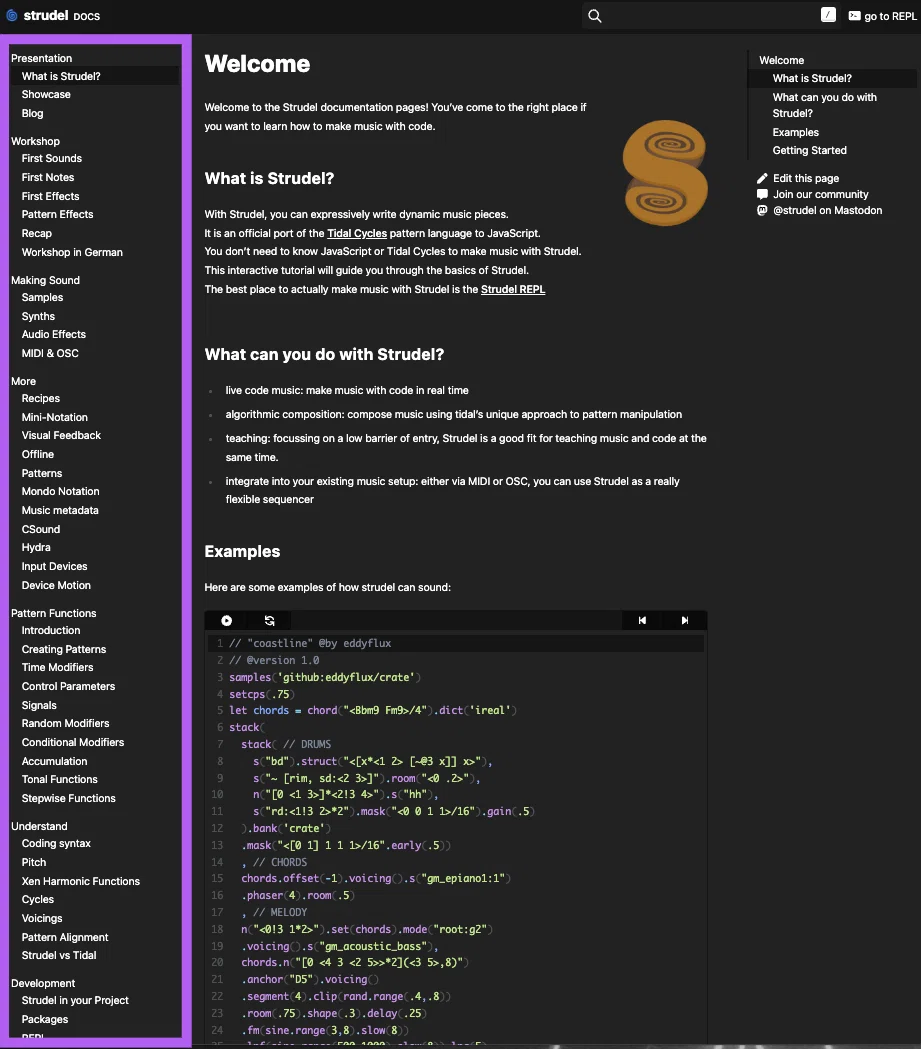The width and height of the screenshot is (921, 1049).
Task: Open Mini-Notation page
Action: click(x=55, y=417)
